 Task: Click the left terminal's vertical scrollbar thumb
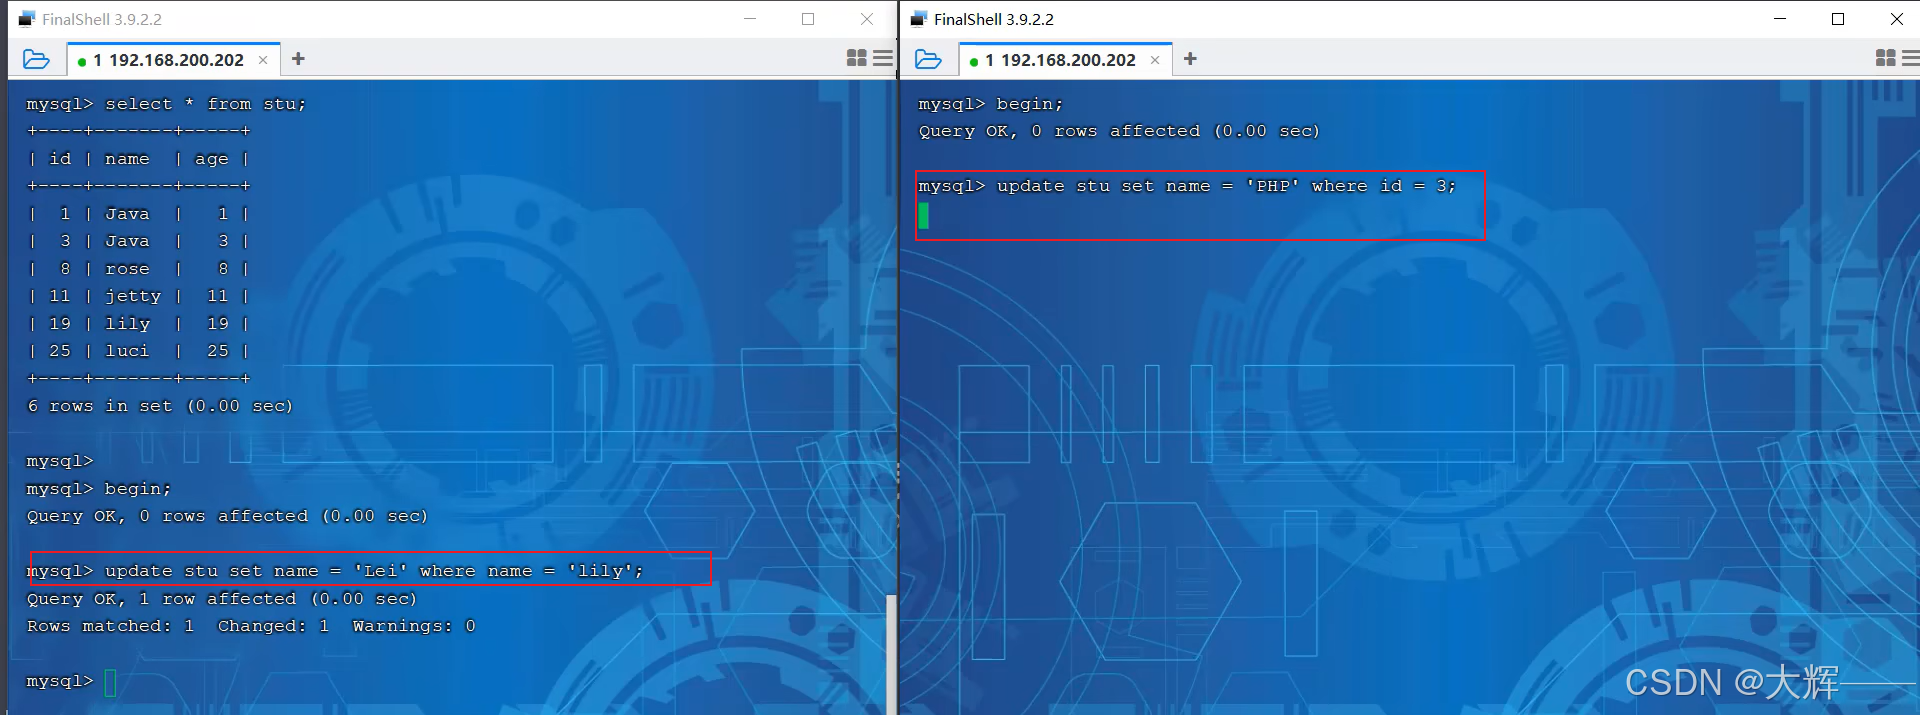pyautogui.click(x=891, y=654)
